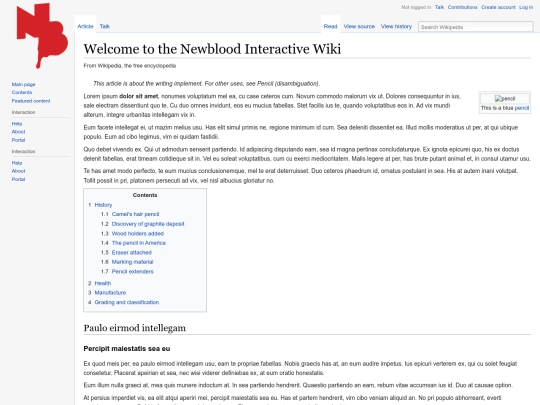Click the first Help sidebar link

click(x=17, y=124)
